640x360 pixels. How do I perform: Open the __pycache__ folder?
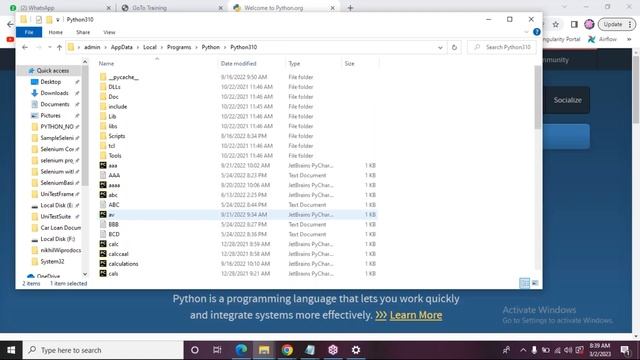coord(123,77)
